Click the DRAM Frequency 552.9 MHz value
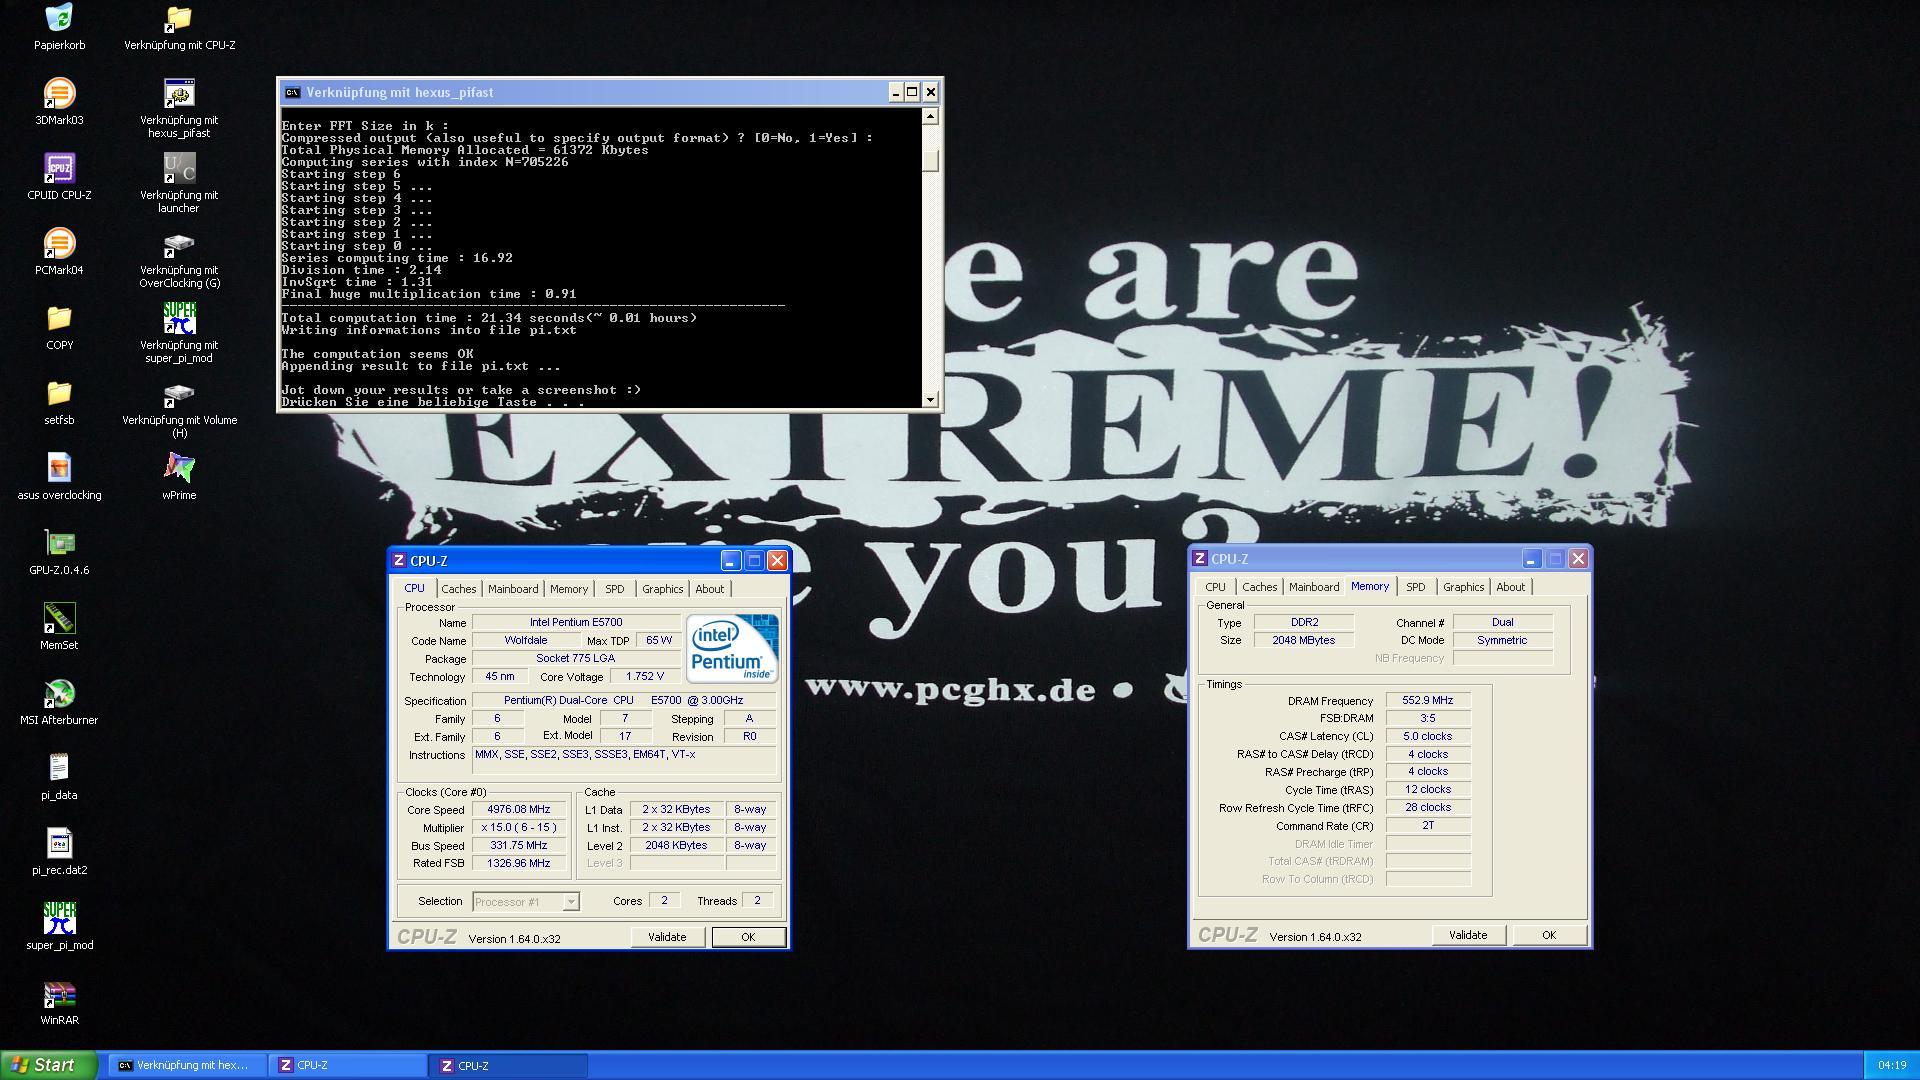The image size is (1920, 1080). coord(1428,700)
